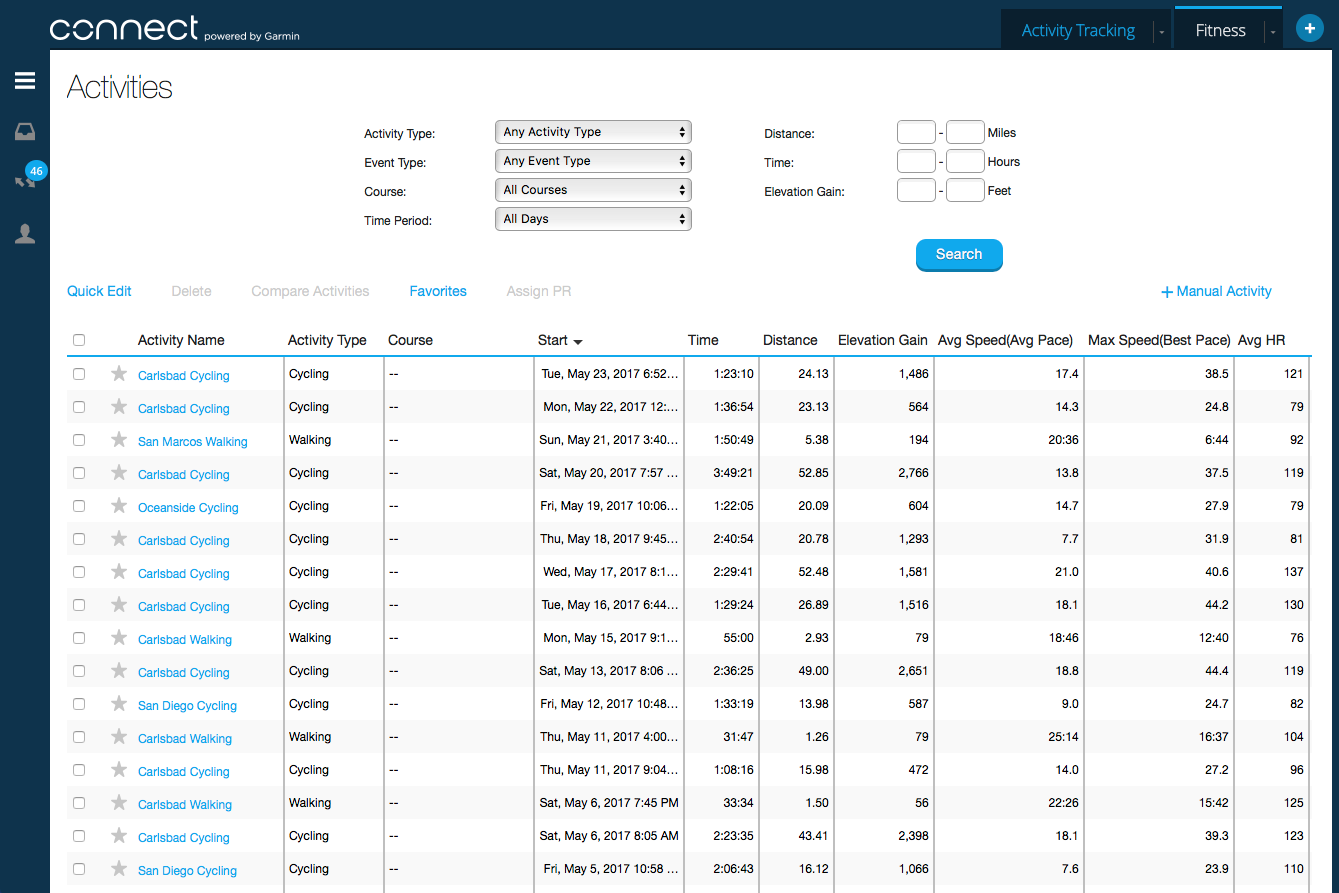Star the Oceanside Cycling activity
Screen dimensions: 1339x893
(119, 506)
